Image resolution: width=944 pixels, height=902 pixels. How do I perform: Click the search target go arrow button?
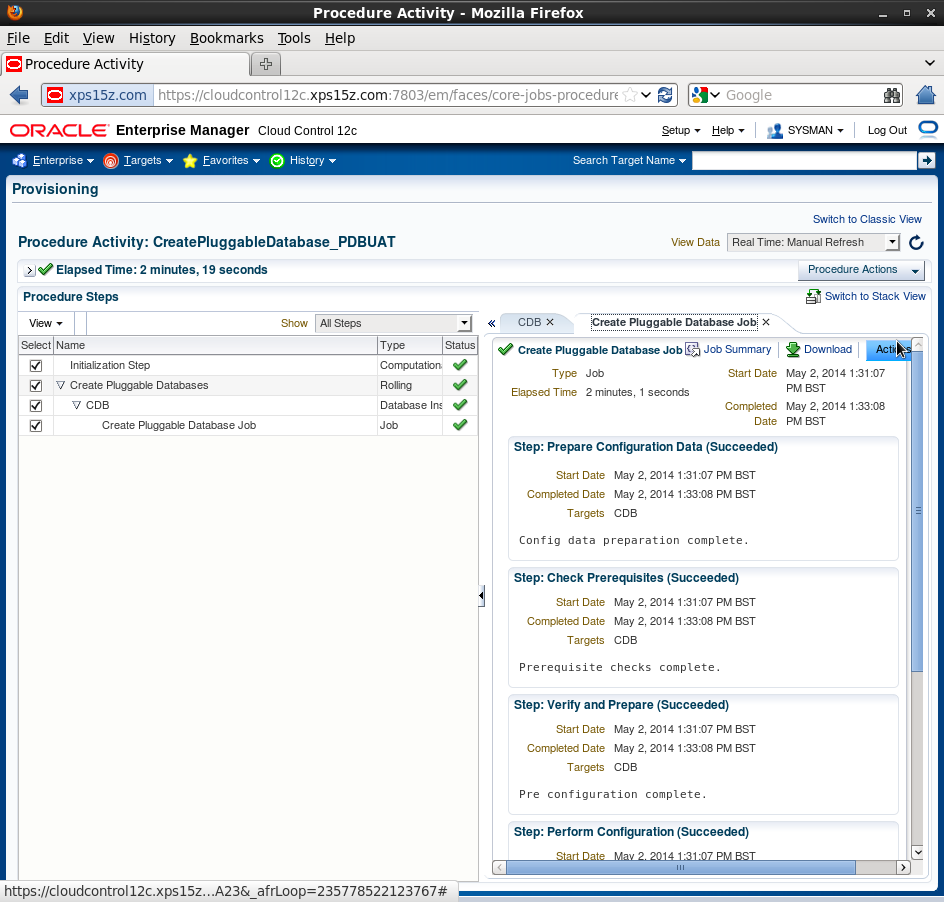pos(927,160)
